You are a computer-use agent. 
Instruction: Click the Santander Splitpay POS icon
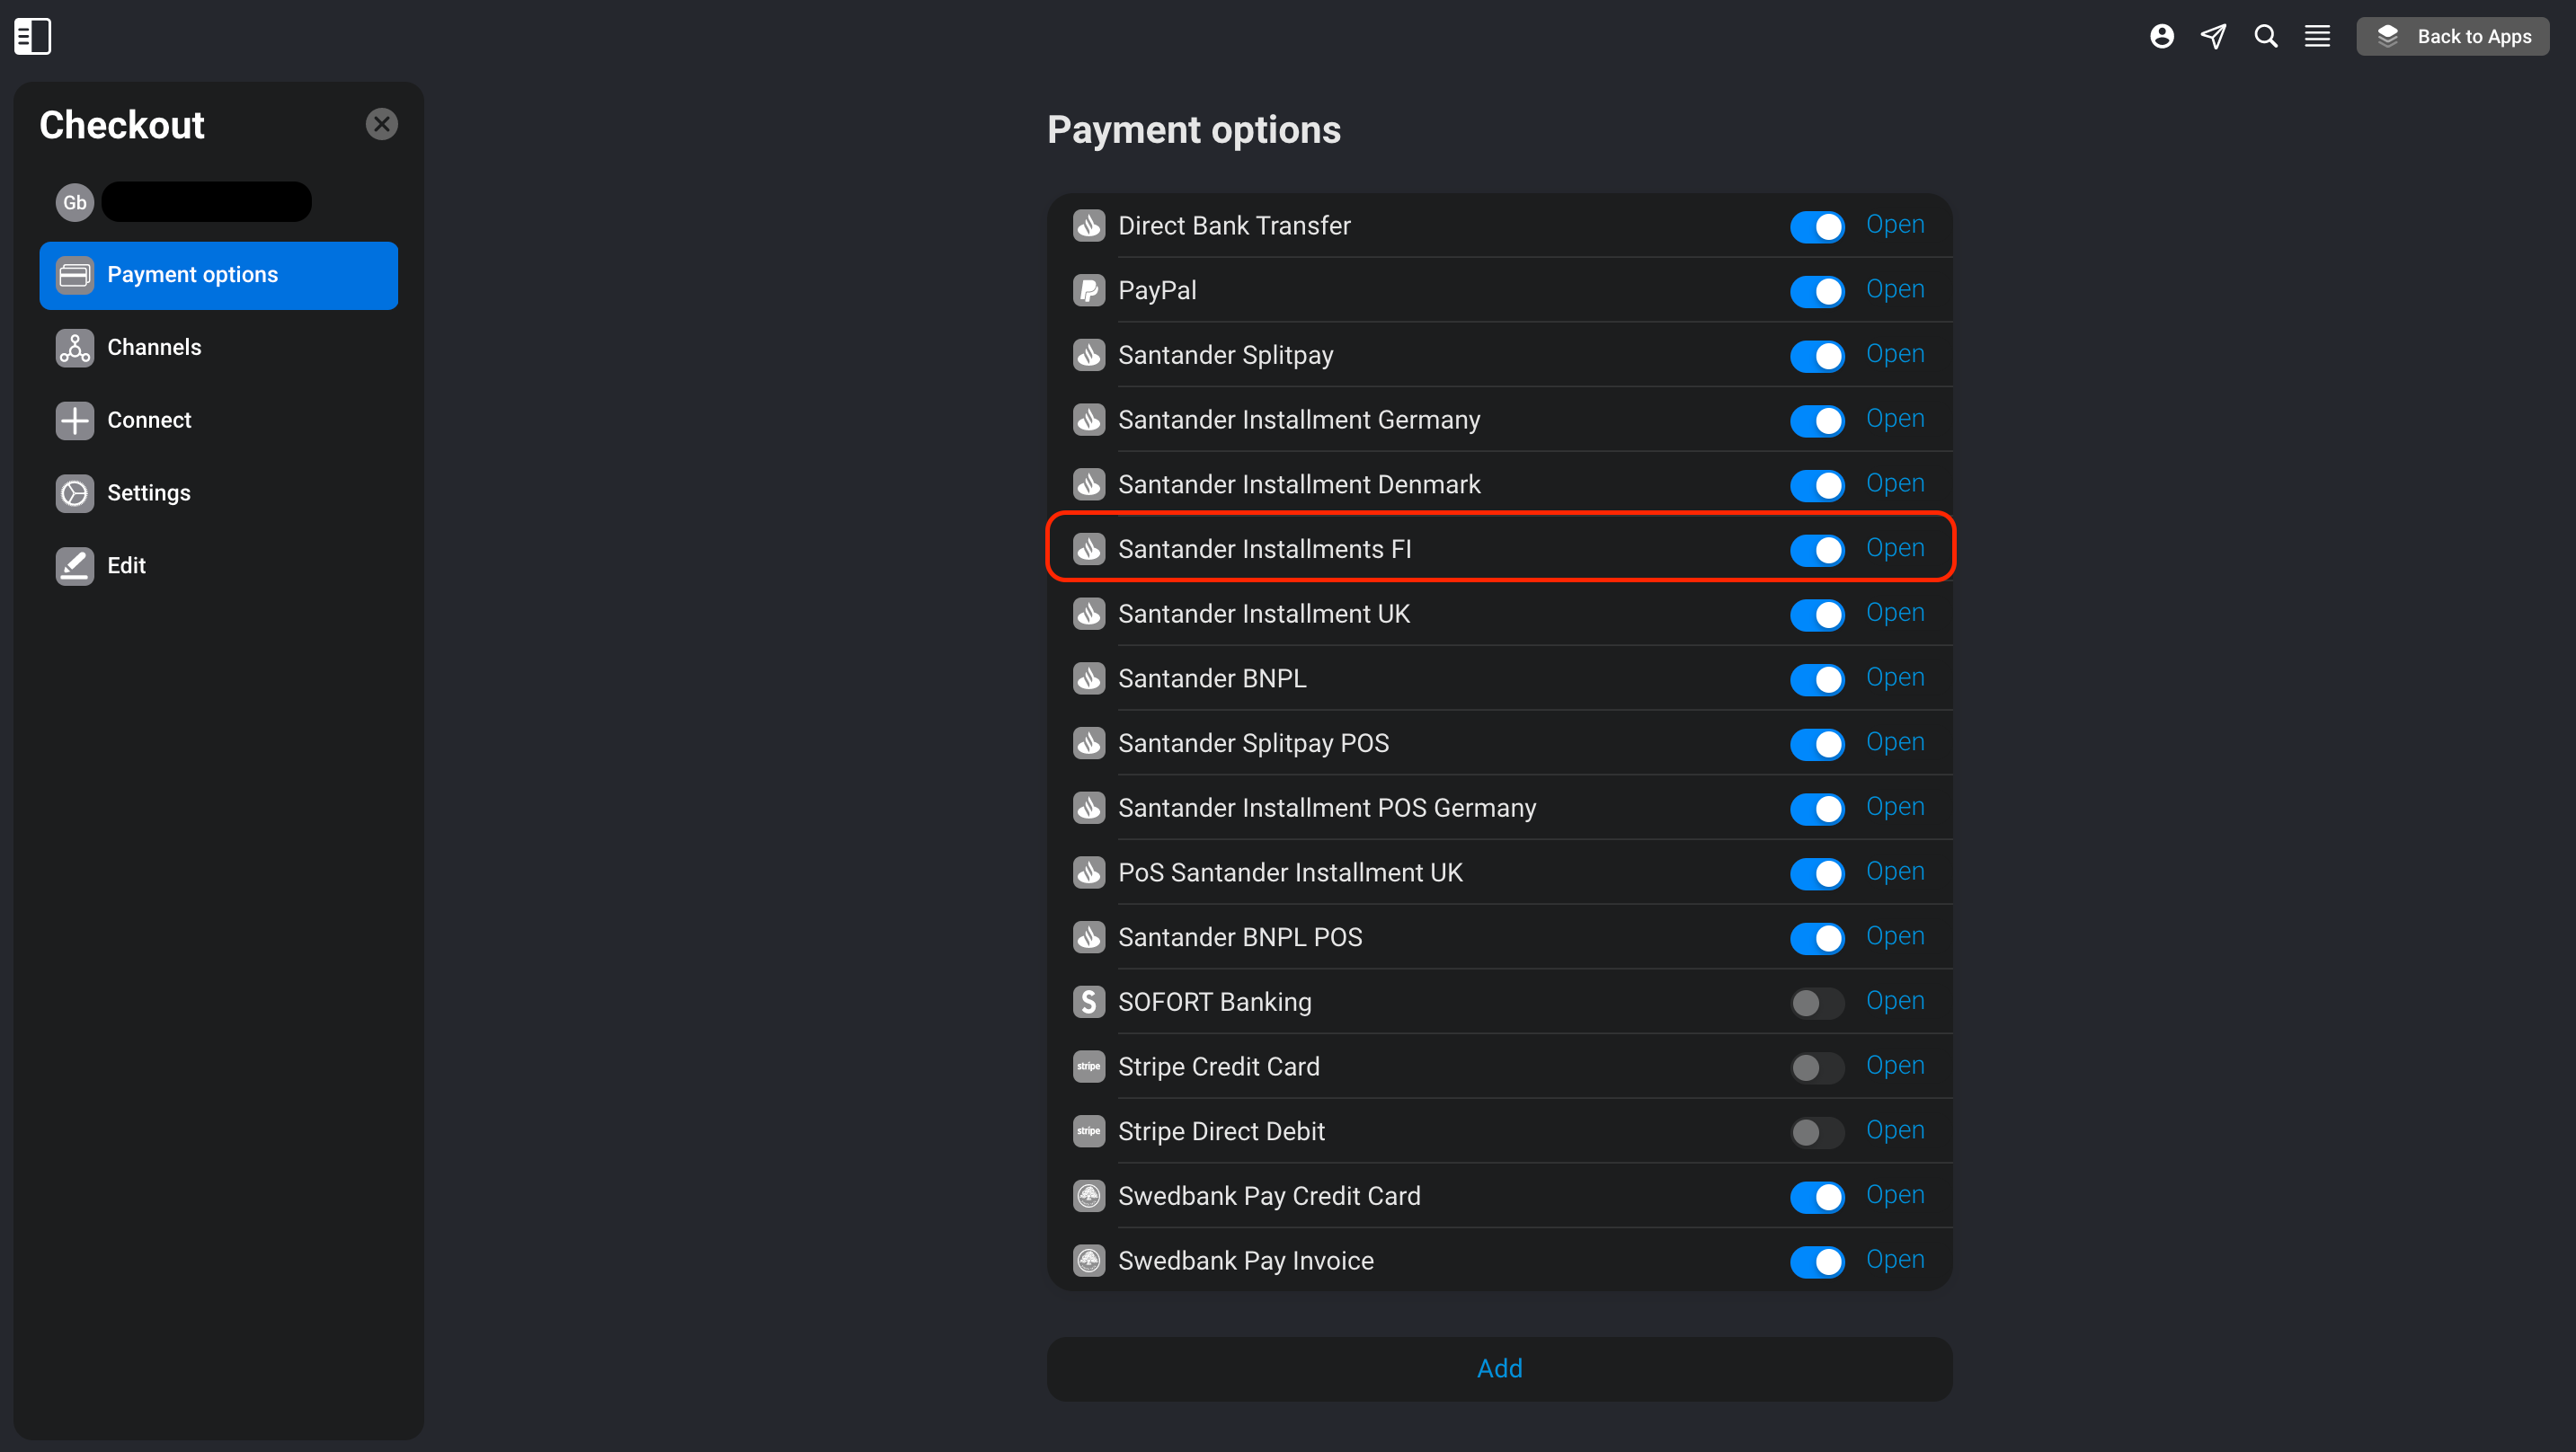(1089, 743)
